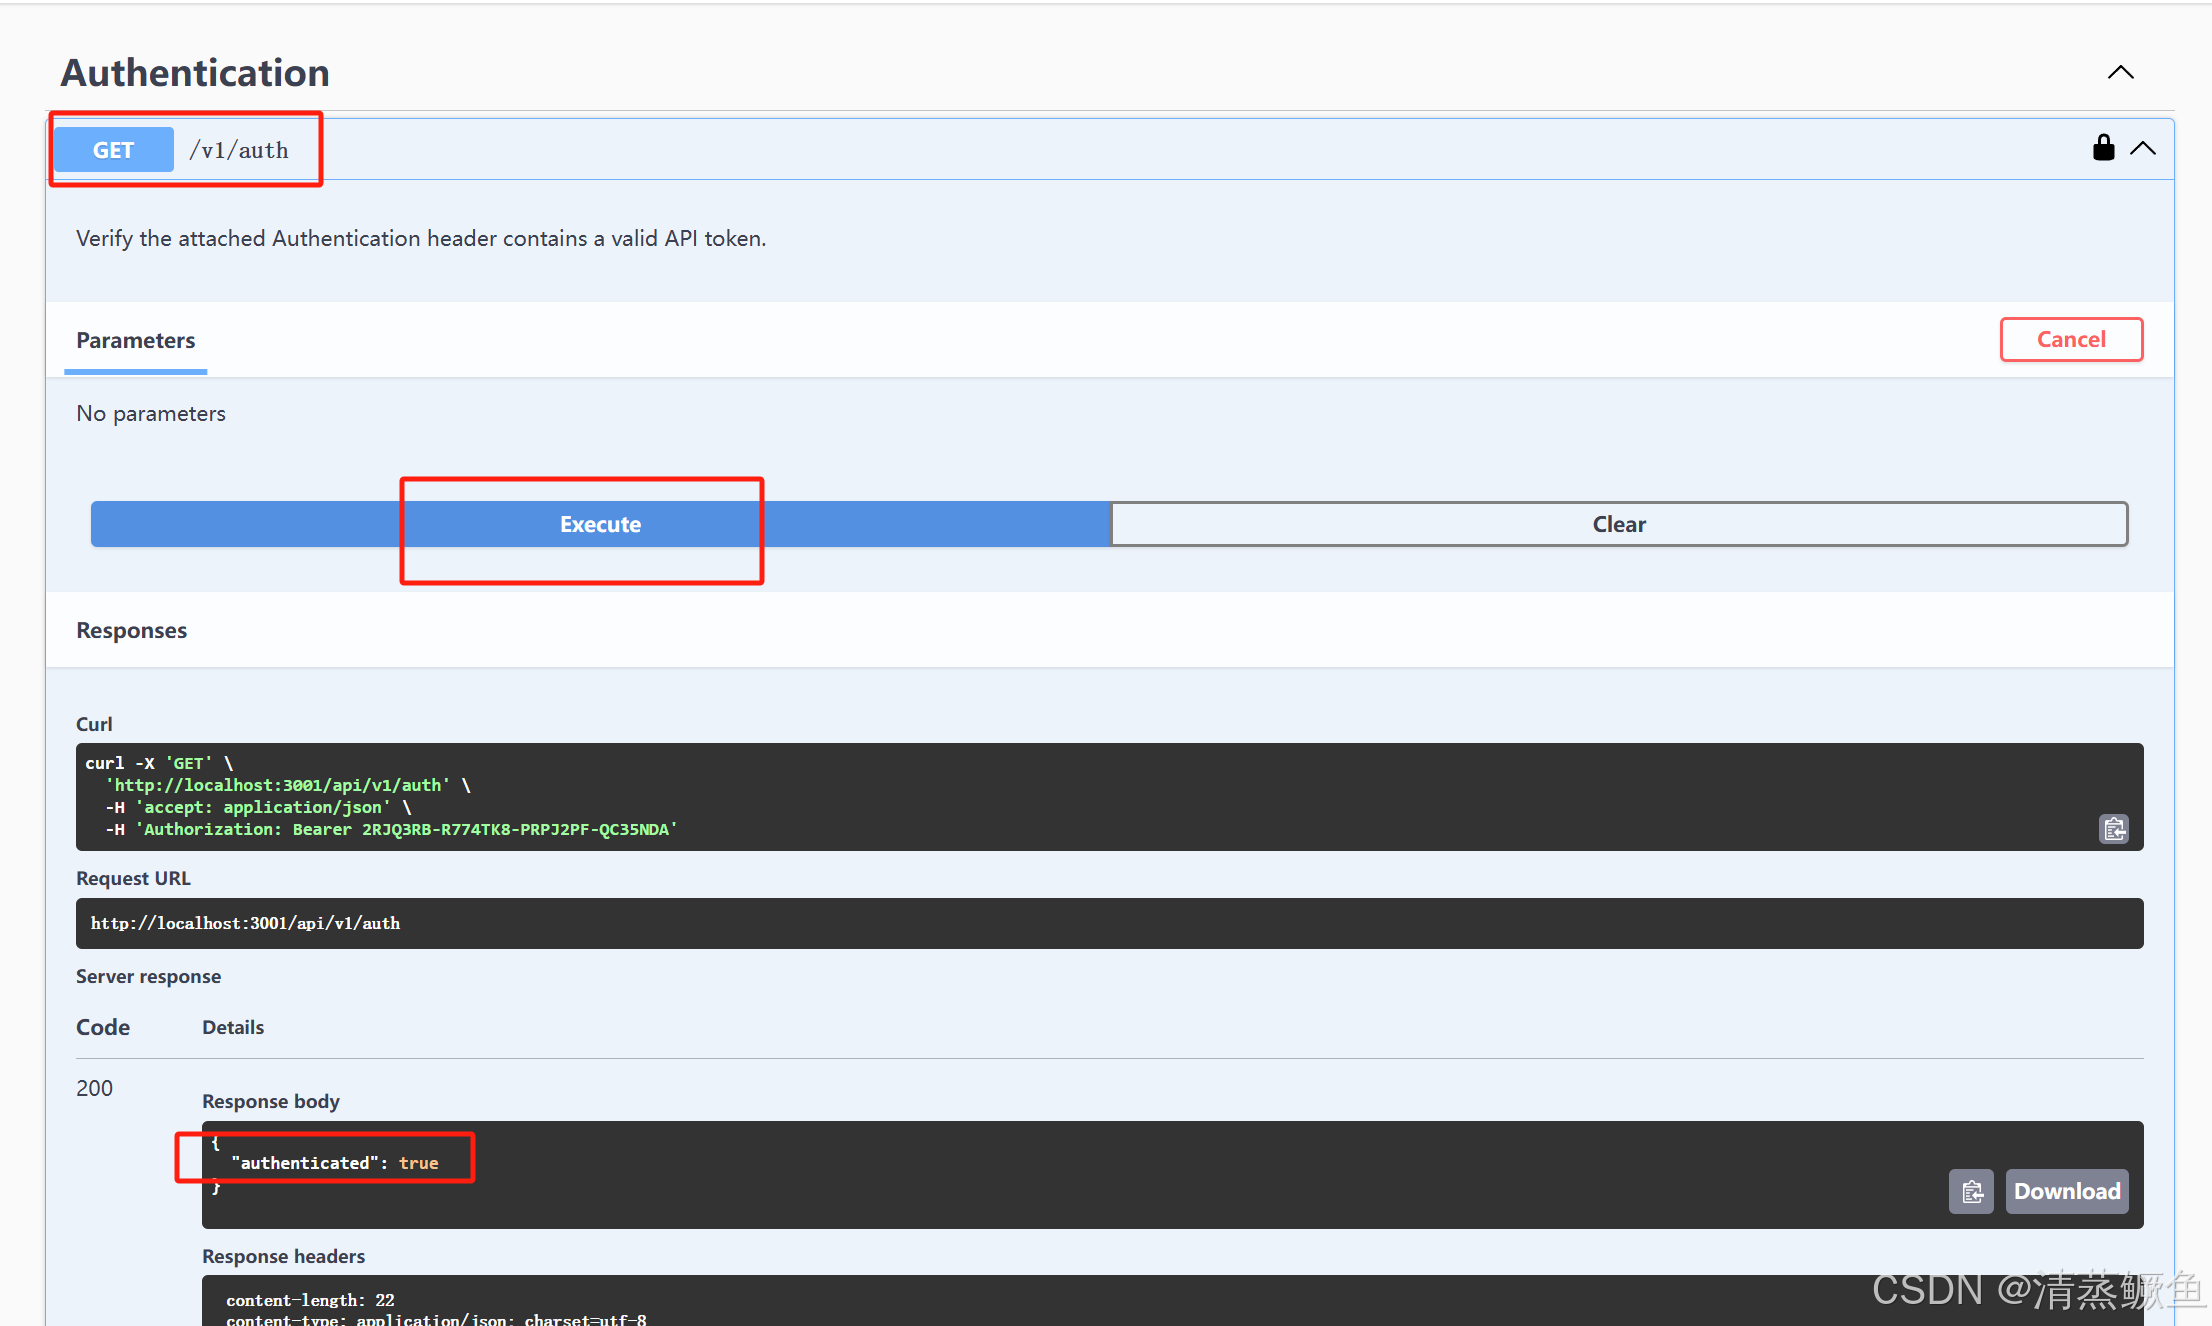Click the endpoint description text

click(421, 239)
